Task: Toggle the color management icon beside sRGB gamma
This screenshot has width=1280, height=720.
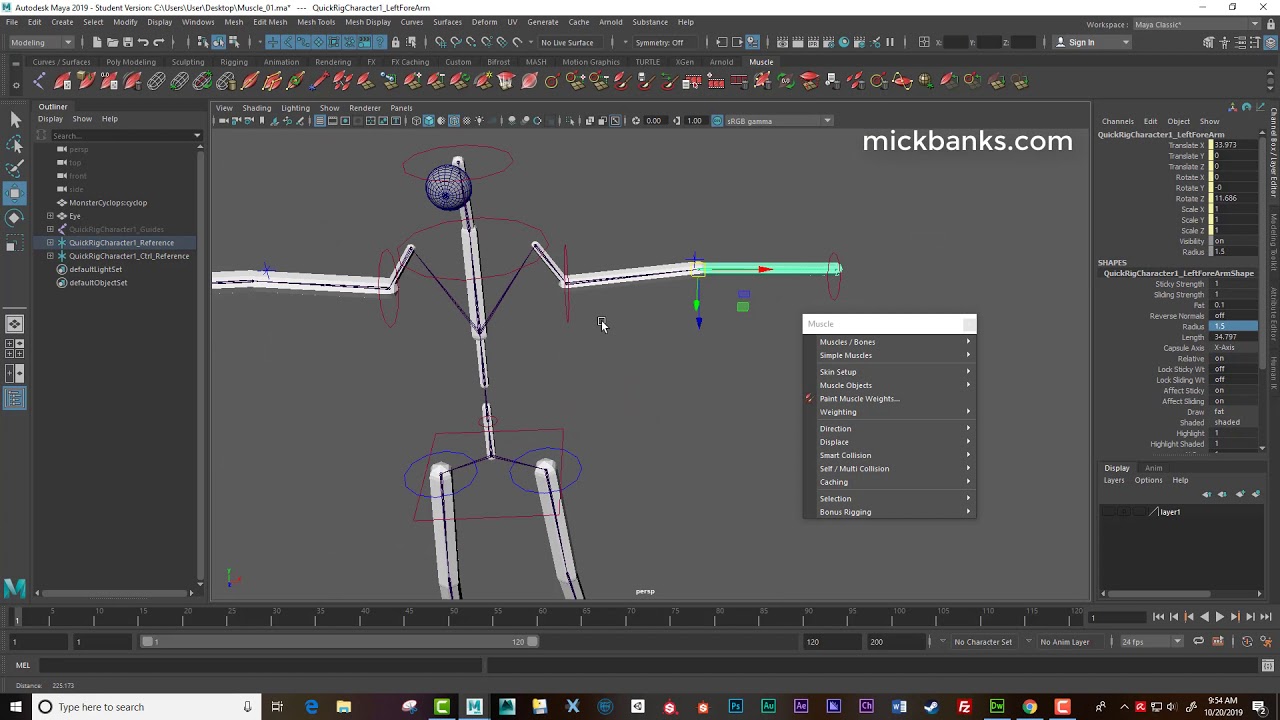Action: (x=717, y=121)
